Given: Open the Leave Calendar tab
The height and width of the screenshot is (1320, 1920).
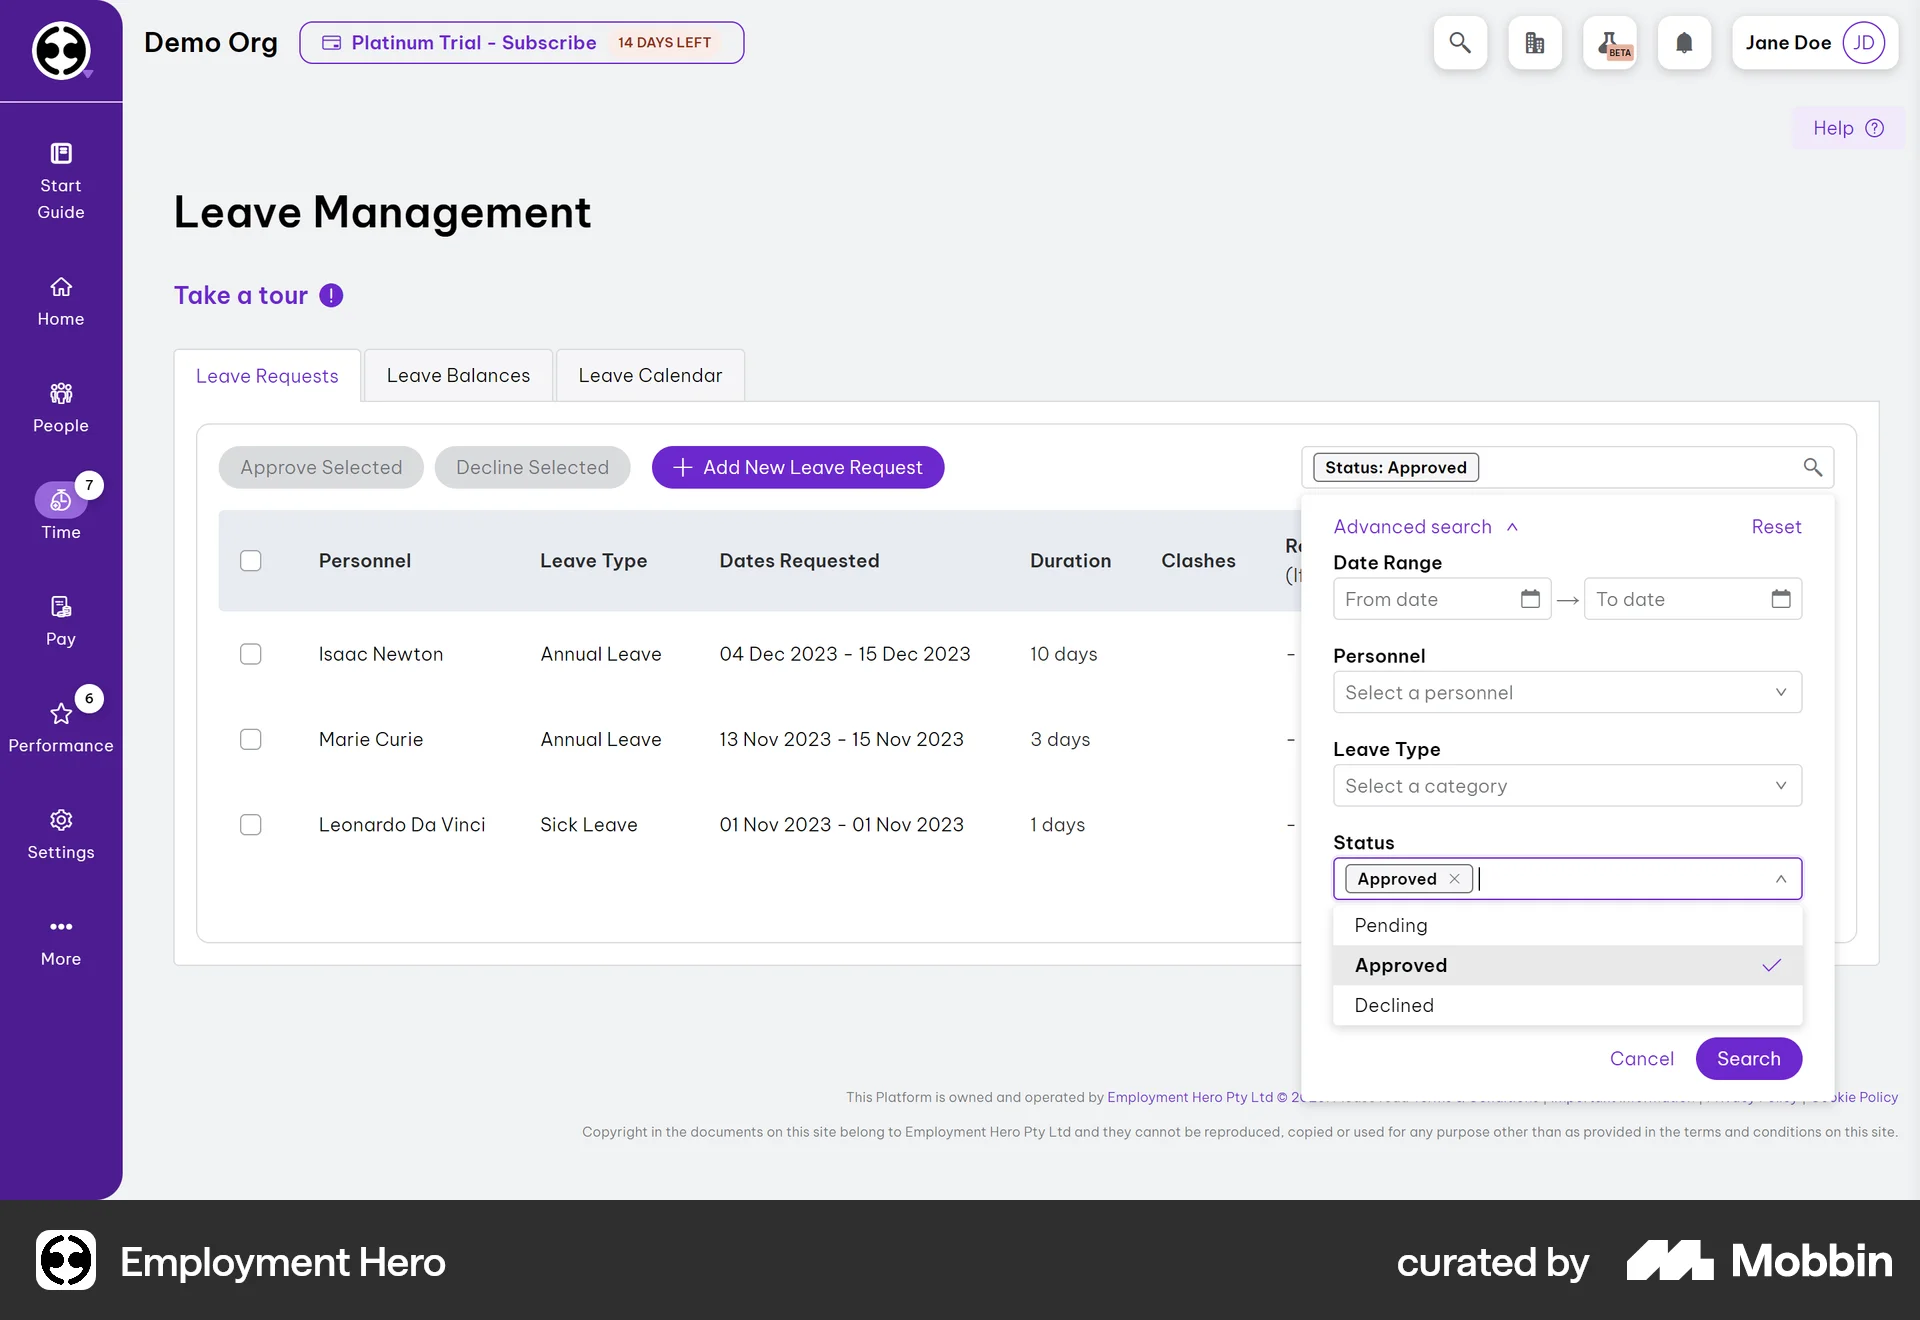Looking at the screenshot, I should [650, 375].
